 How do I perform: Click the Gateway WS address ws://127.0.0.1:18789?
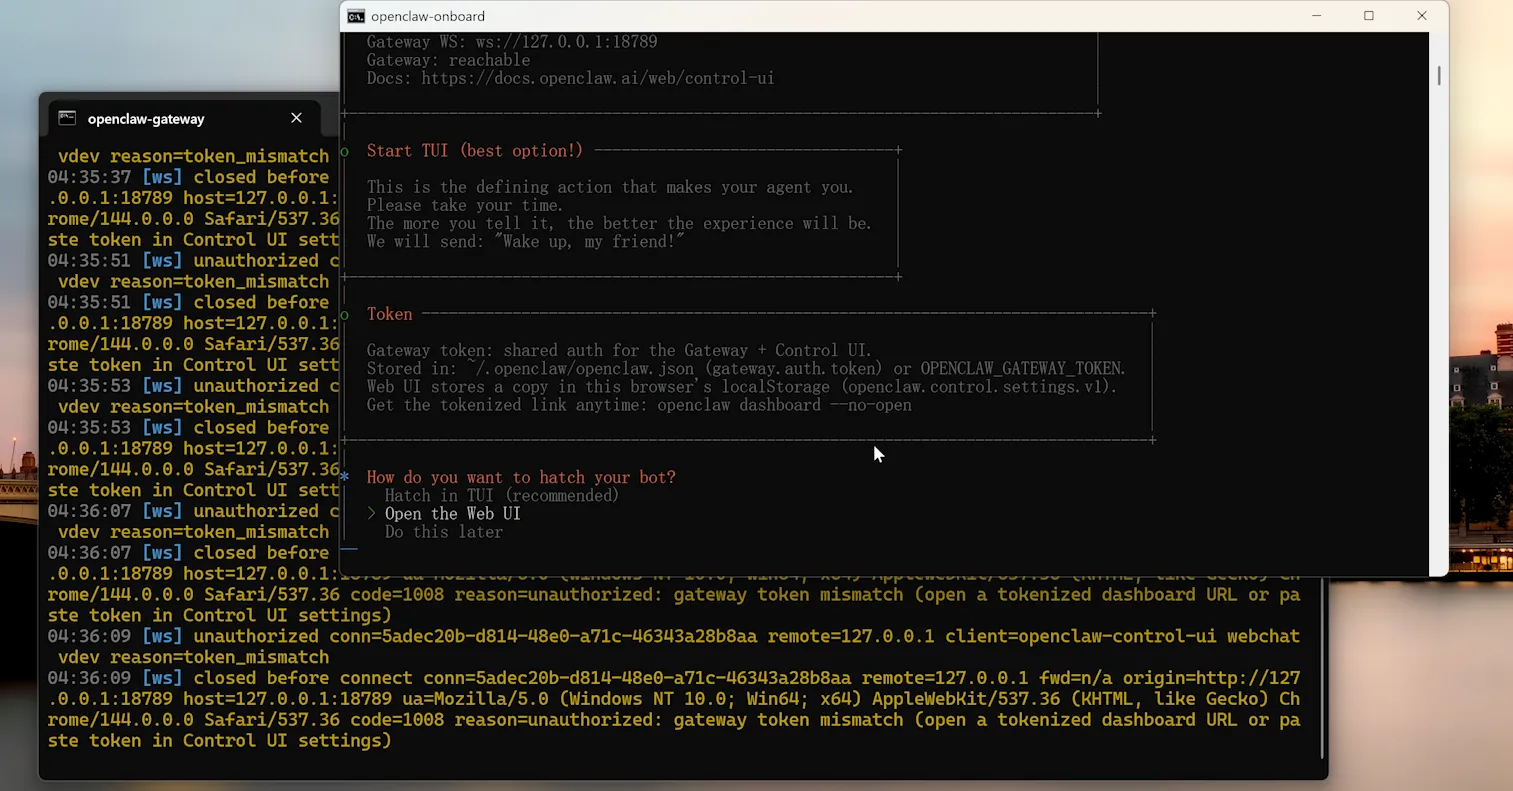pos(566,42)
